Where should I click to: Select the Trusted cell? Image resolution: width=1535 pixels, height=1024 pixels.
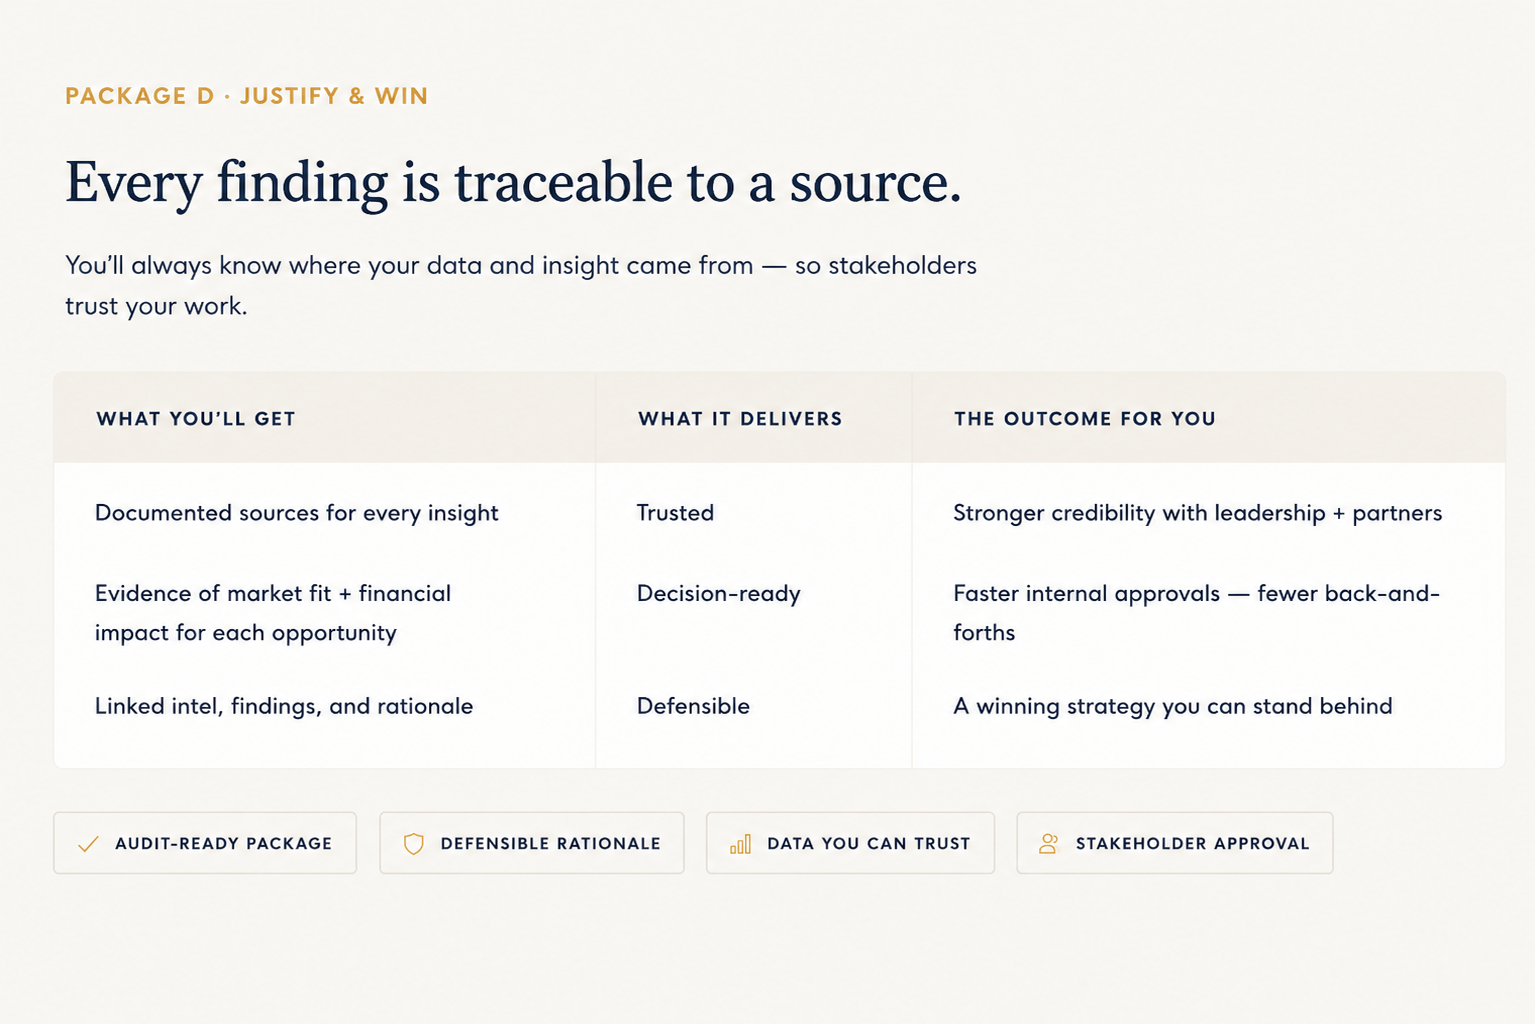click(676, 513)
